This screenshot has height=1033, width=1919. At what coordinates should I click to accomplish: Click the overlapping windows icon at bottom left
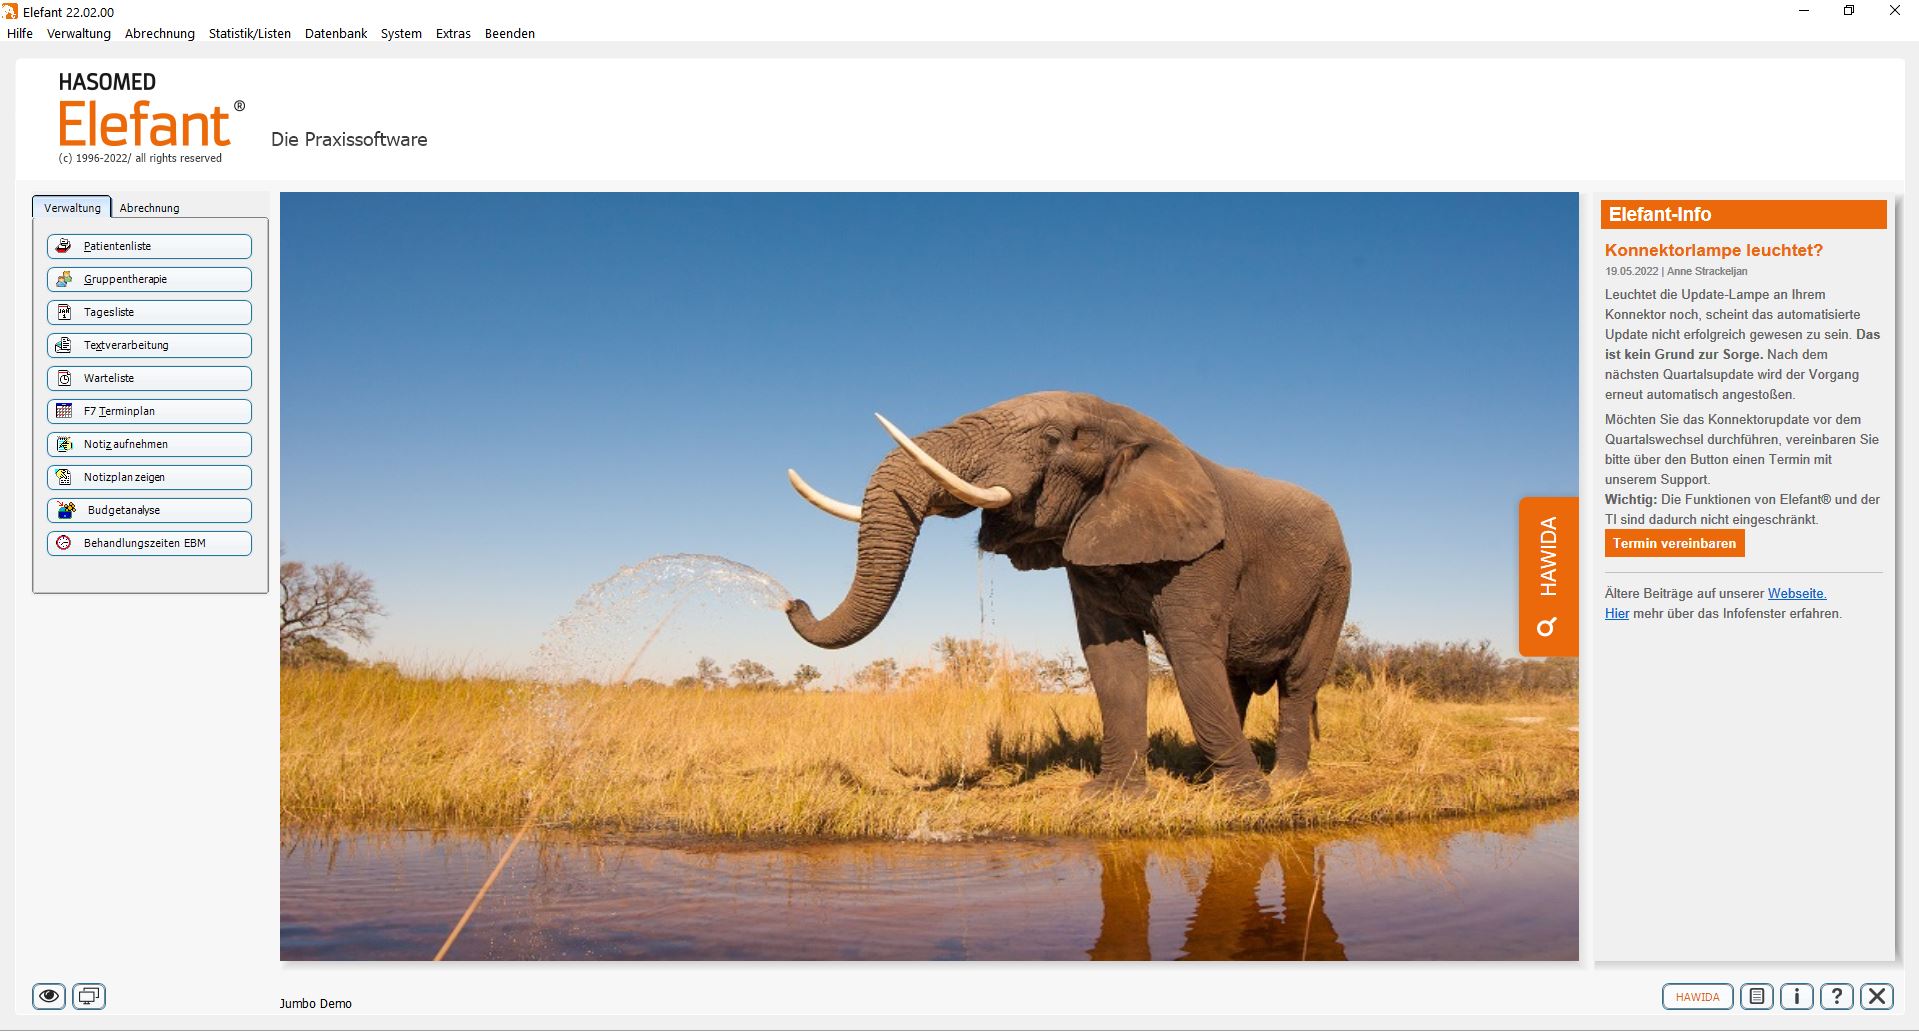(x=89, y=996)
